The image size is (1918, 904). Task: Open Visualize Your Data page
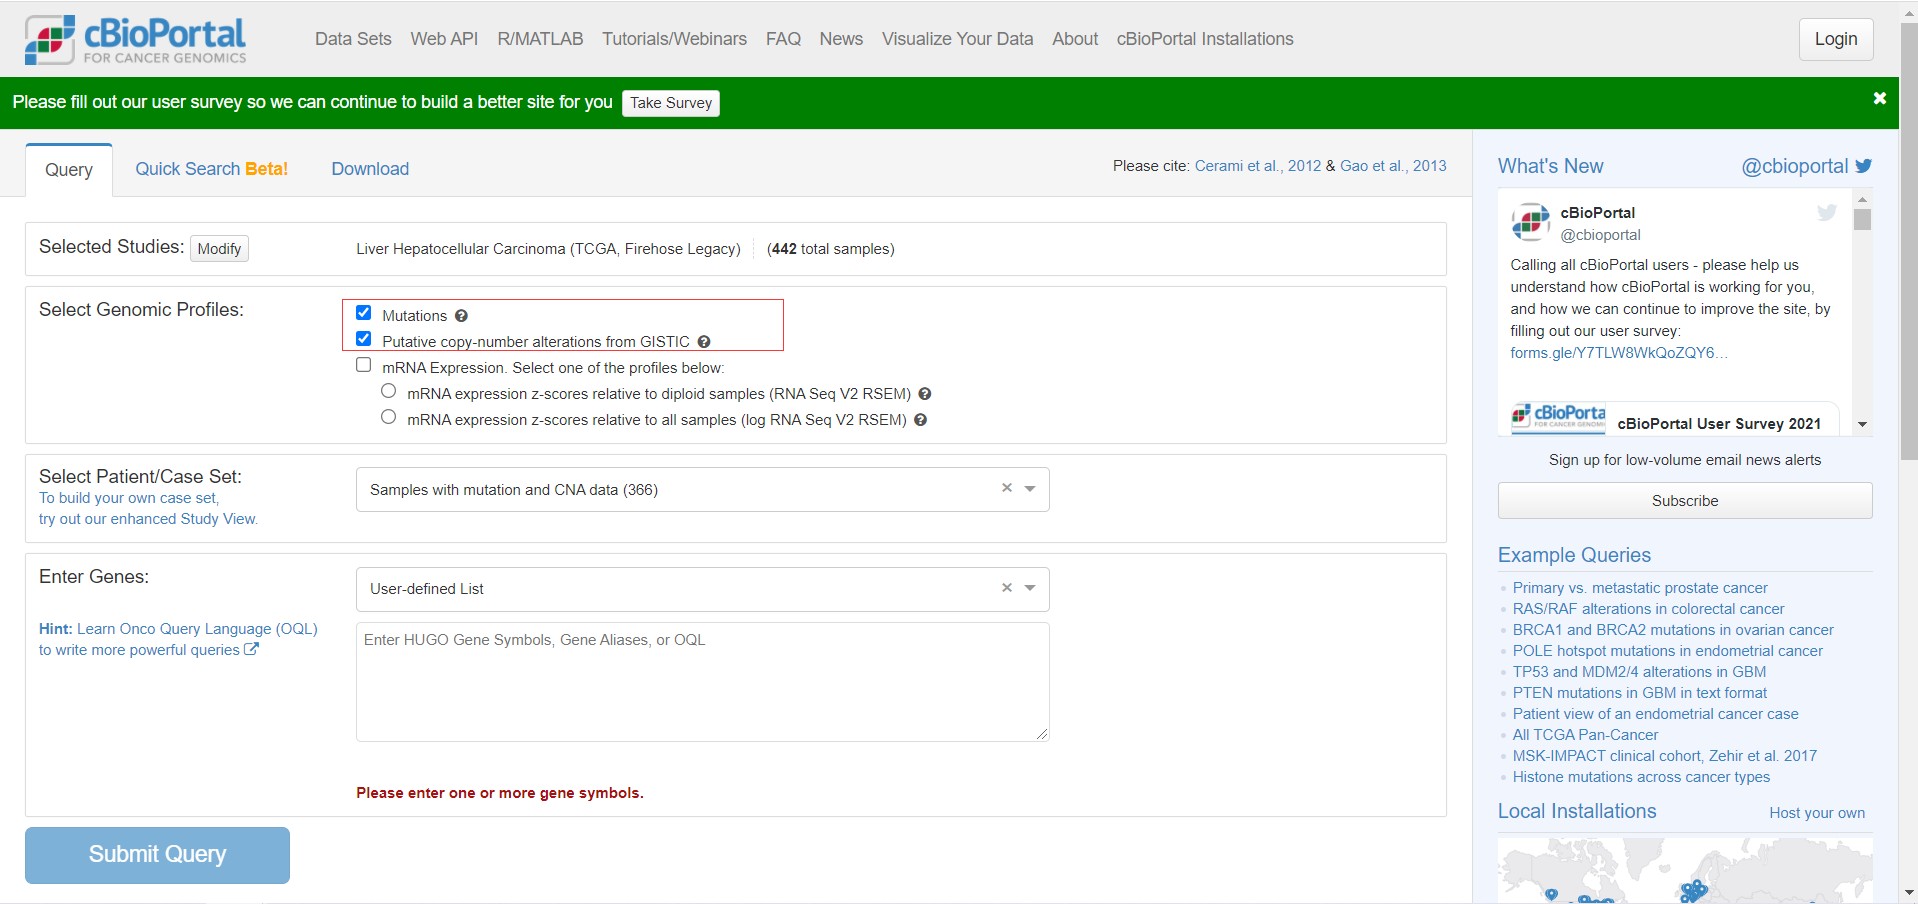[x=957, y=39]
